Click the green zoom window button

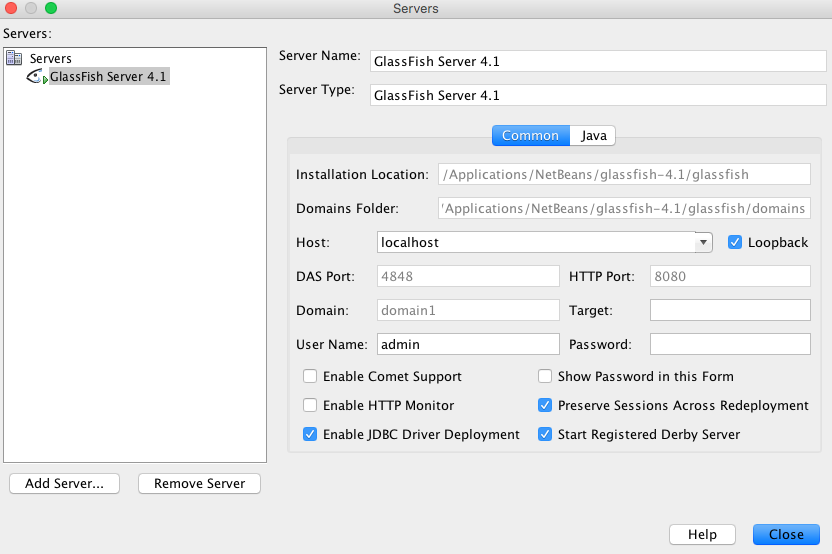51,8
